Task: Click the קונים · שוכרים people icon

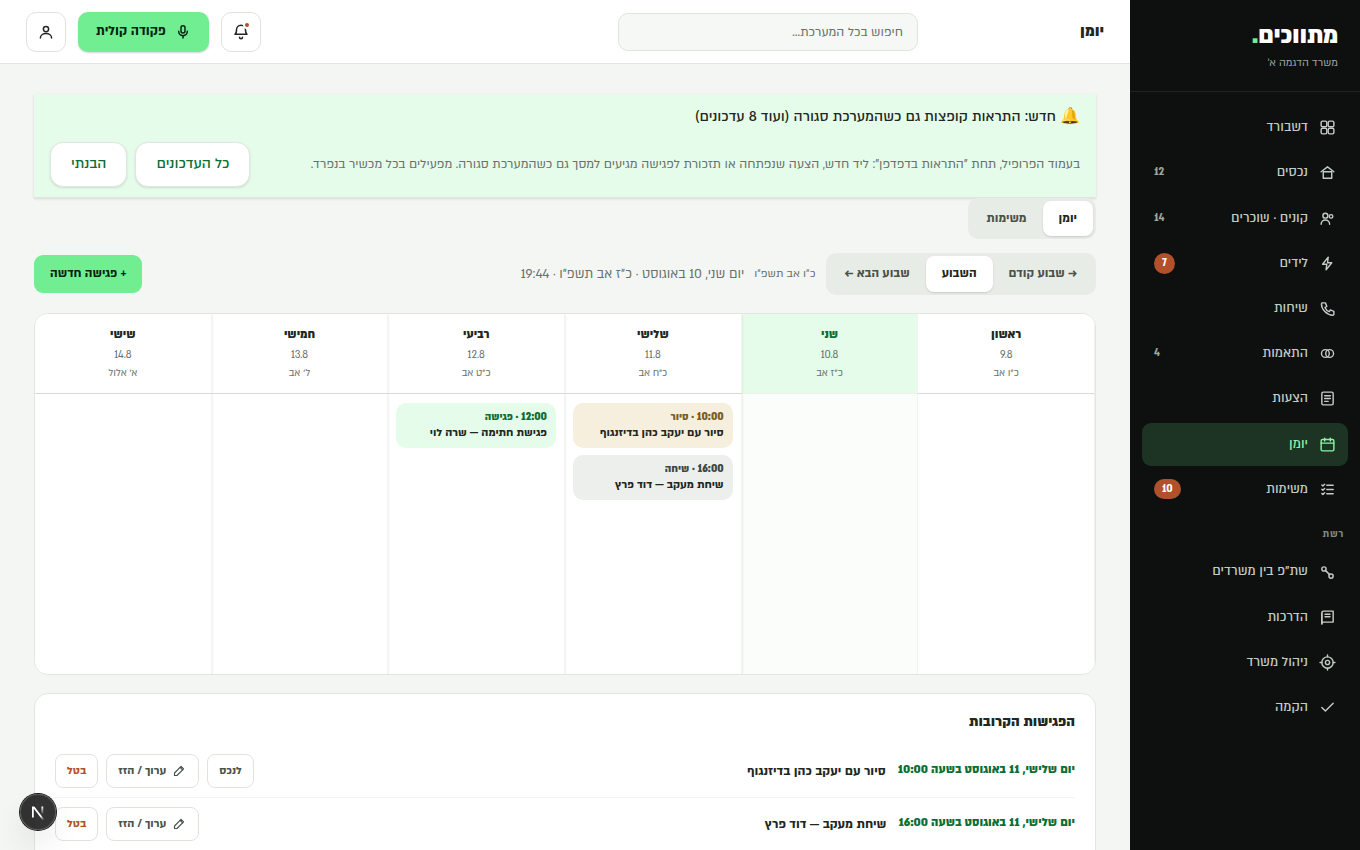Action: tap(1327, 218)
